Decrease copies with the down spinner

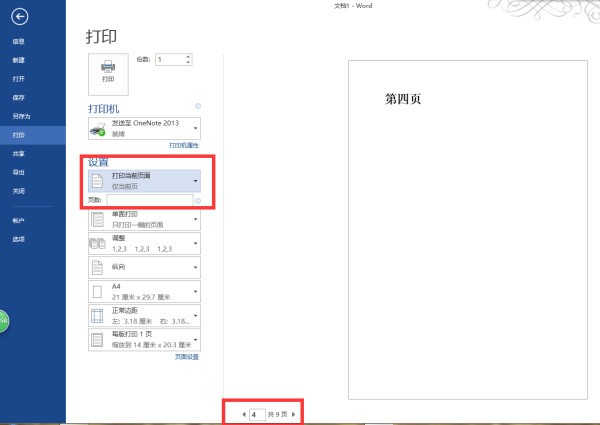[188, 62]
